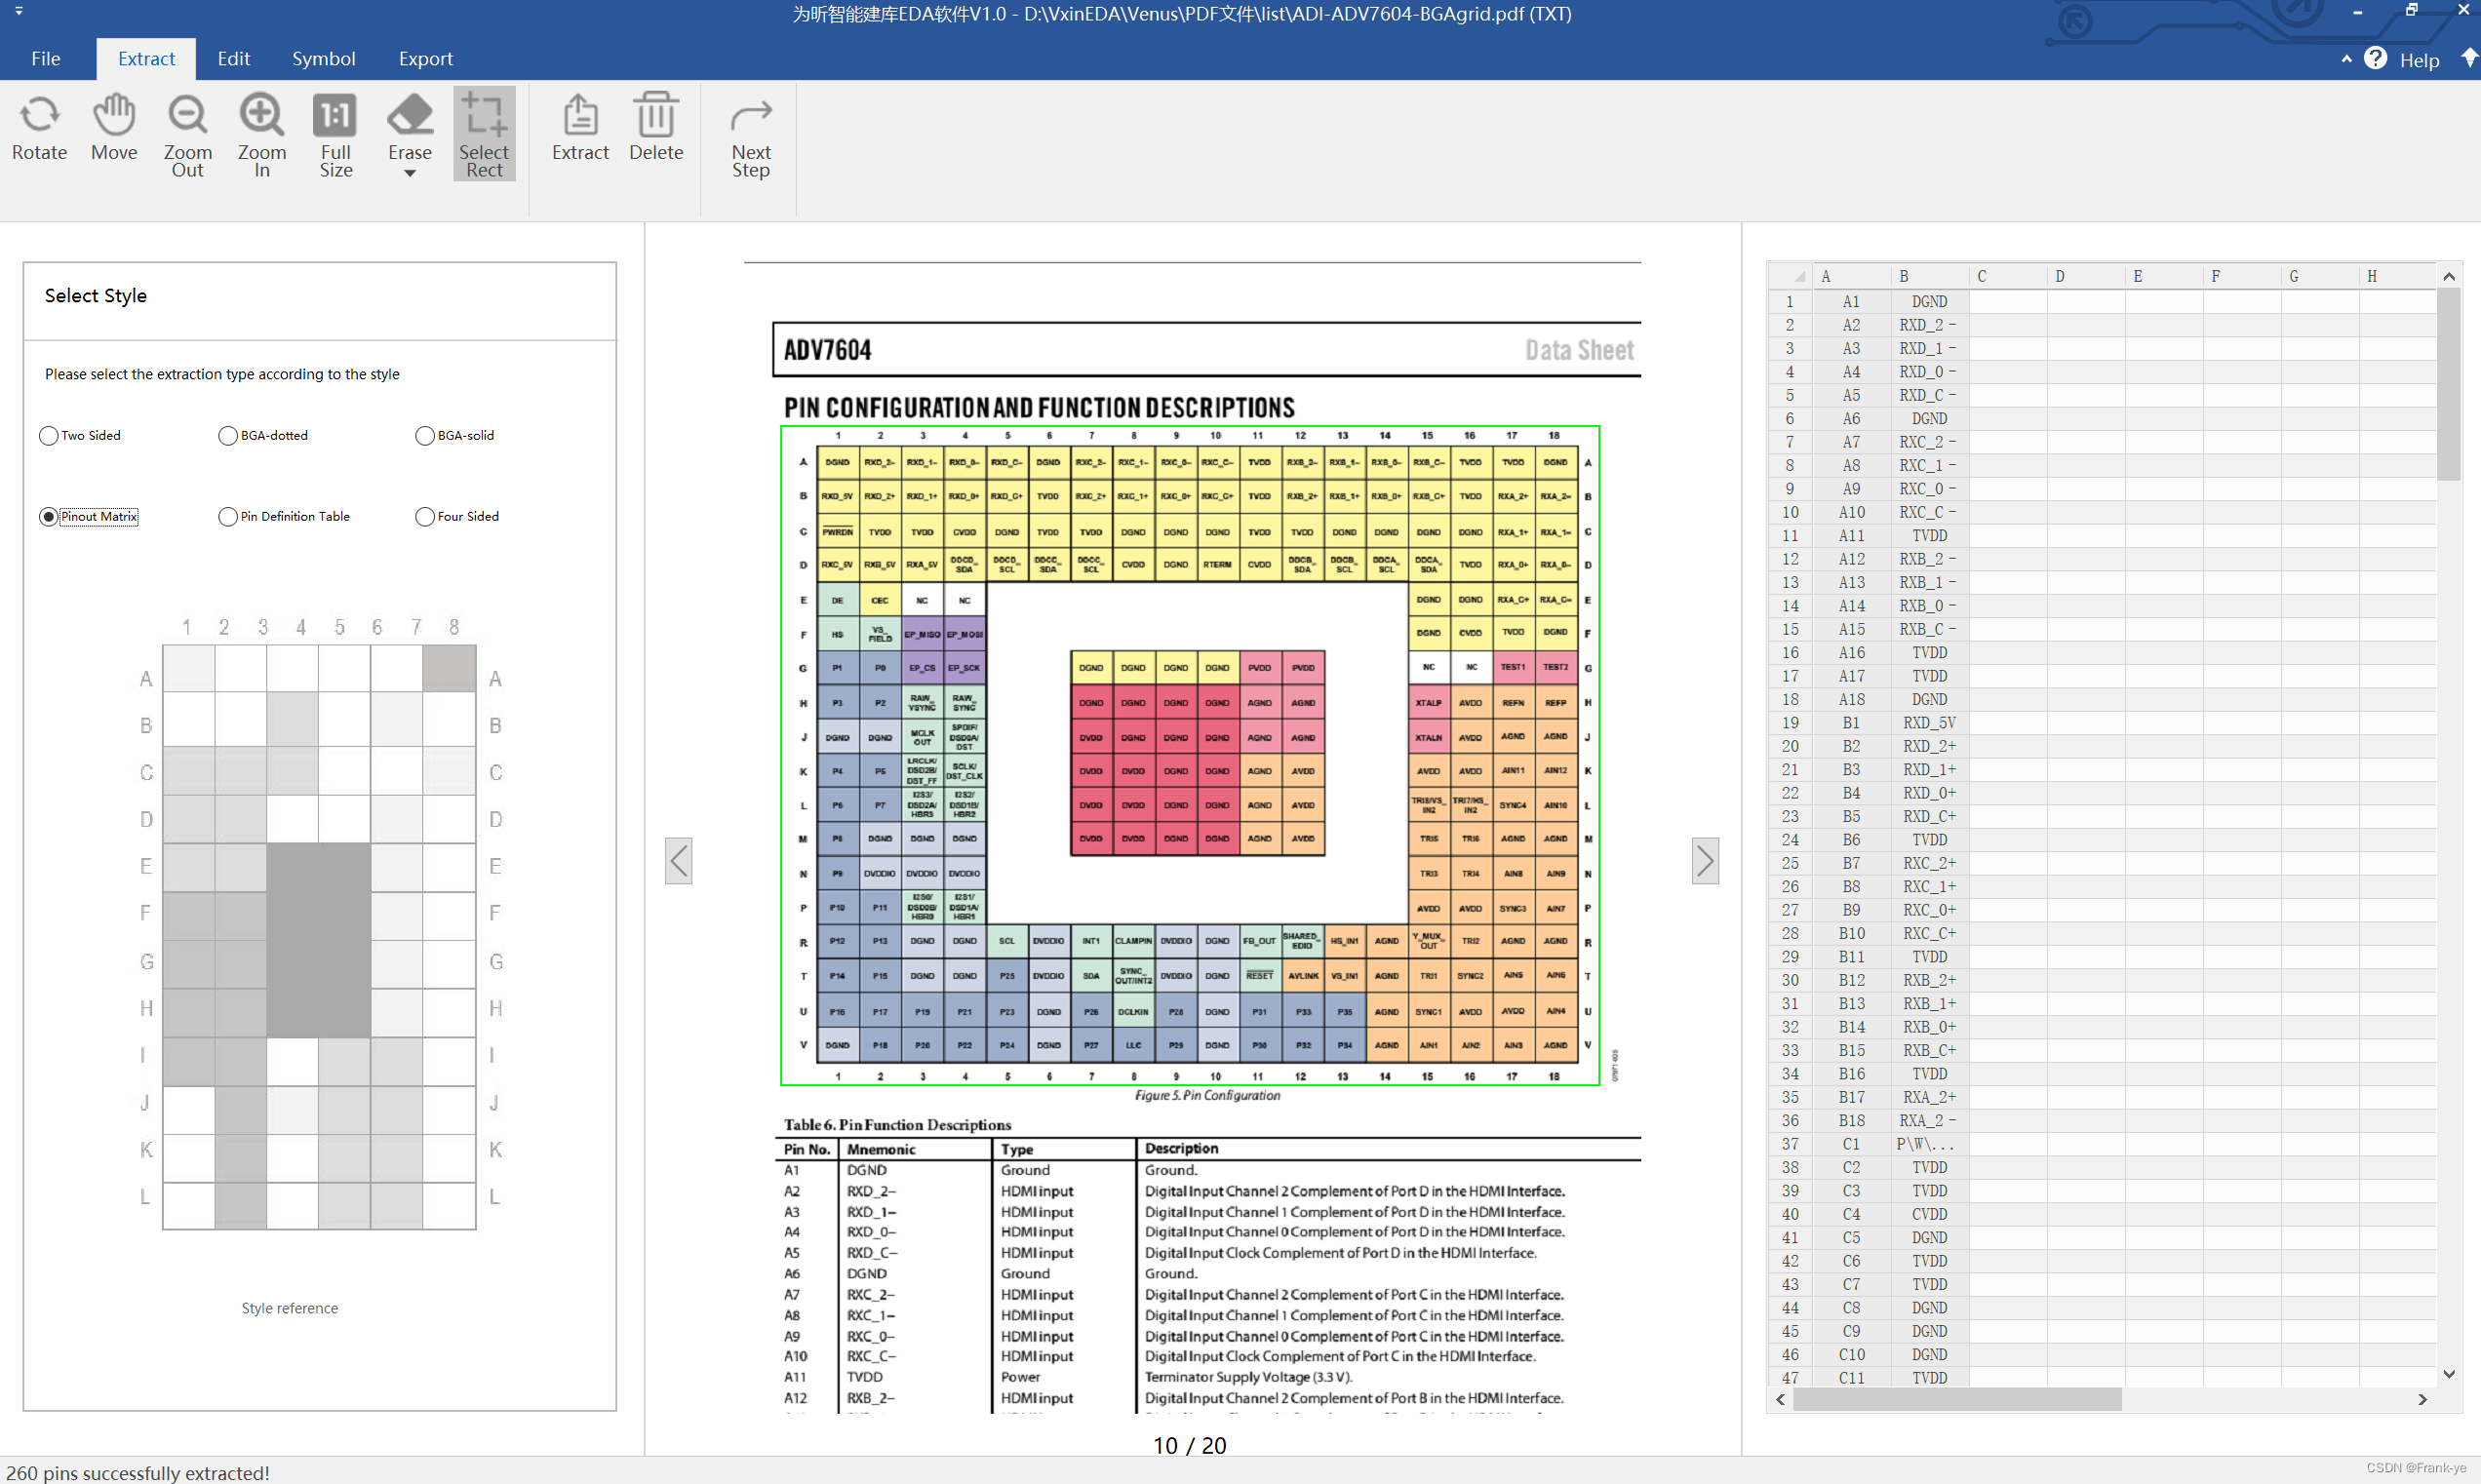Open the Help link
The image size is (2481, 1484).
2418,61
